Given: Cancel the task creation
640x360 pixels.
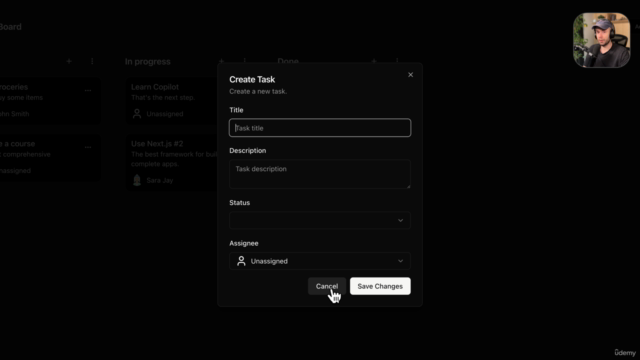Looking at the screenshot, I should pyautogui.click(x=327, y=286).
